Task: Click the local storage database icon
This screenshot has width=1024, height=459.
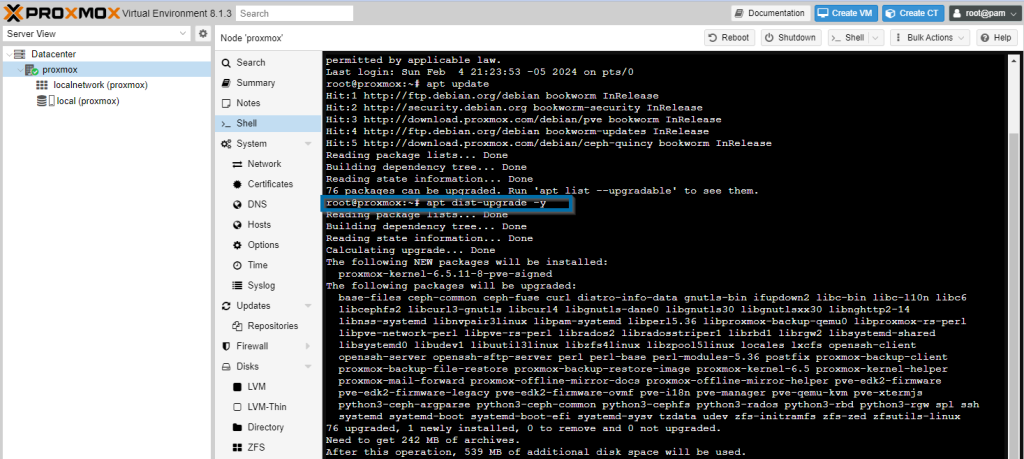Action: coord(42,101)
